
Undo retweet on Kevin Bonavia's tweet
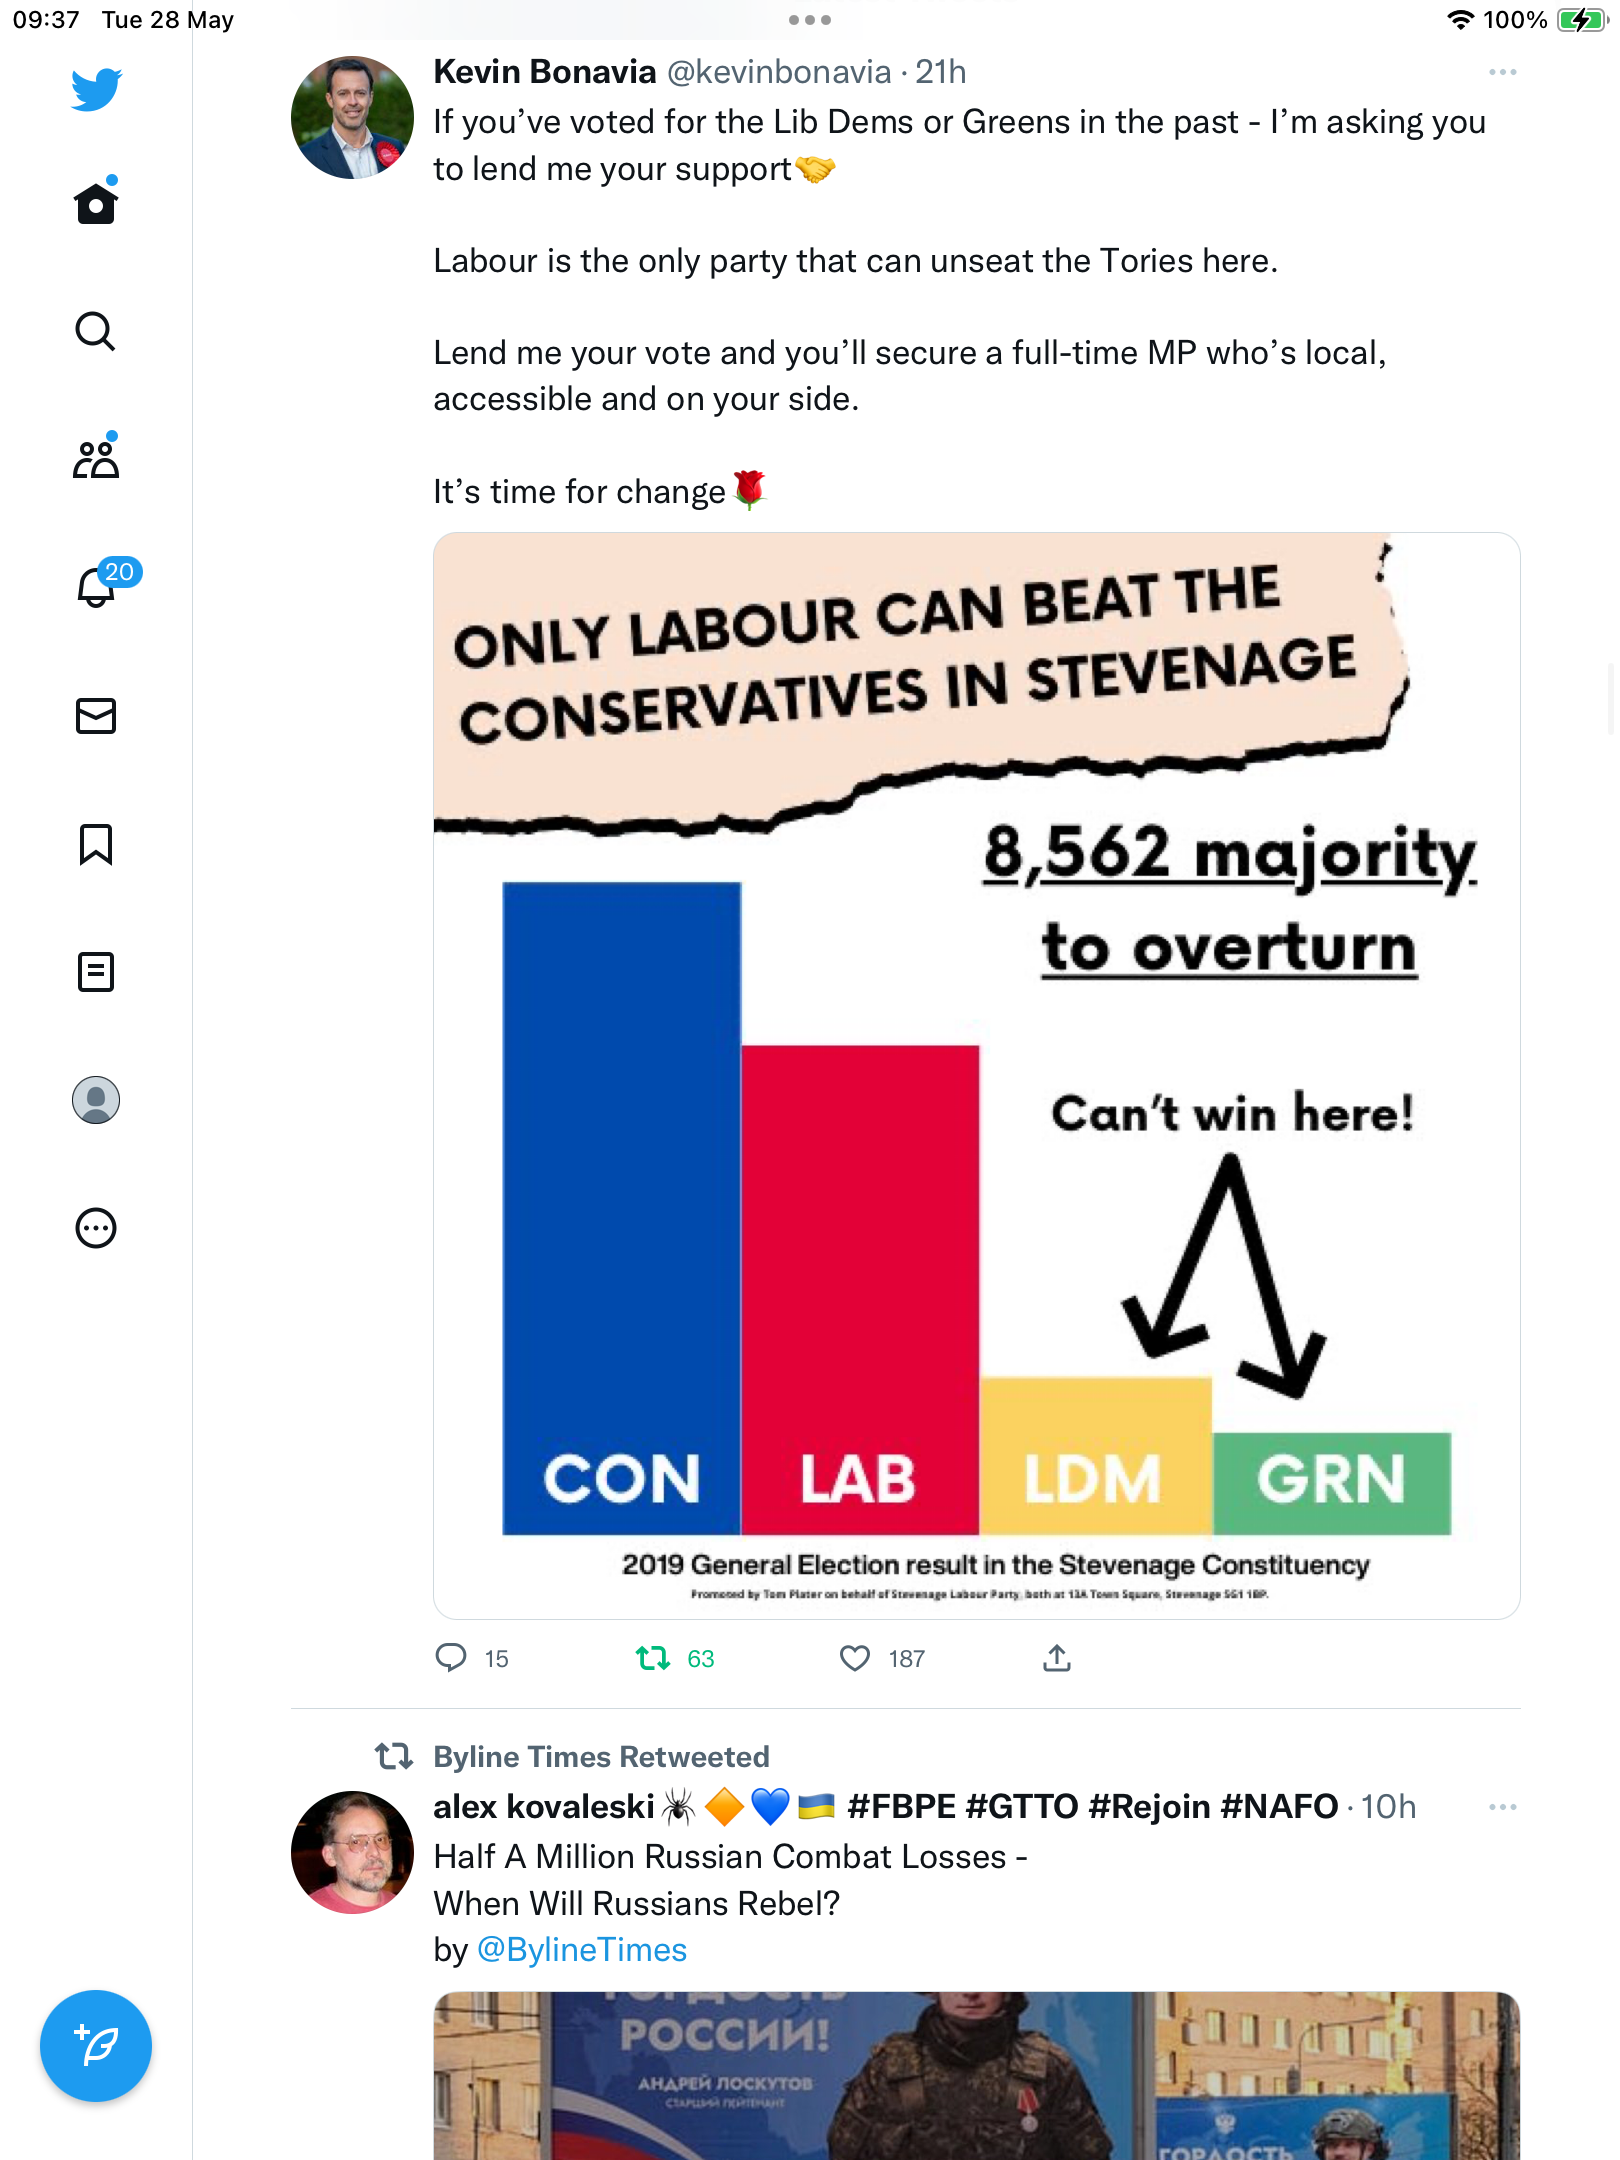click(653, 1659)
